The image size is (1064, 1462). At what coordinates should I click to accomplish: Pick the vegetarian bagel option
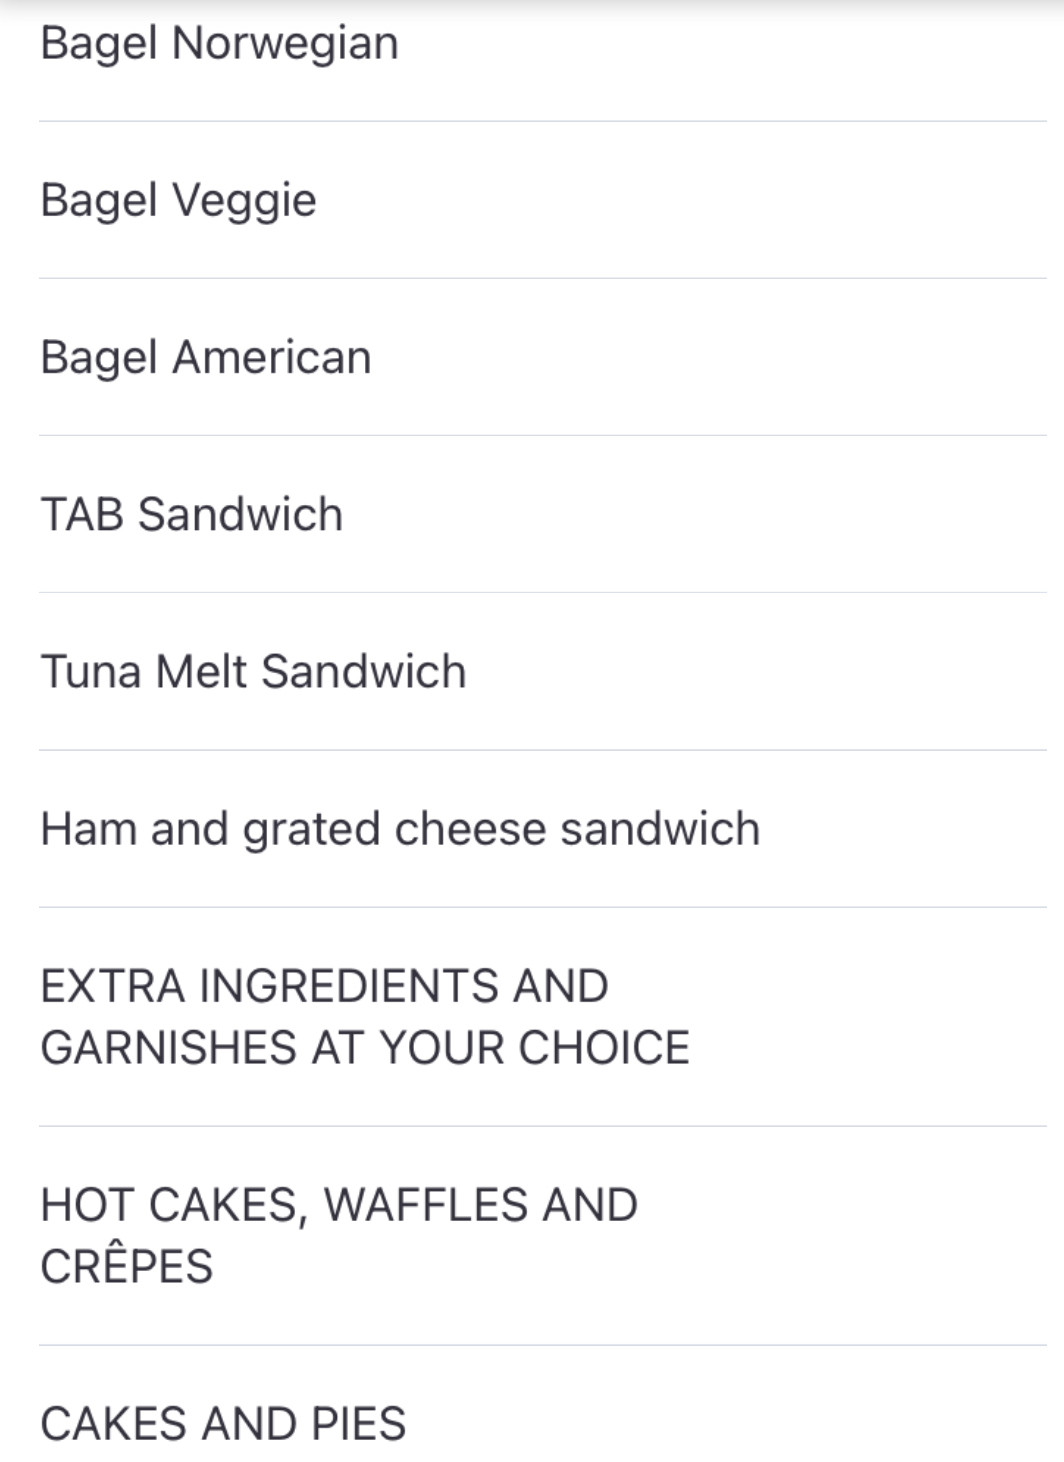coord(178,200)
